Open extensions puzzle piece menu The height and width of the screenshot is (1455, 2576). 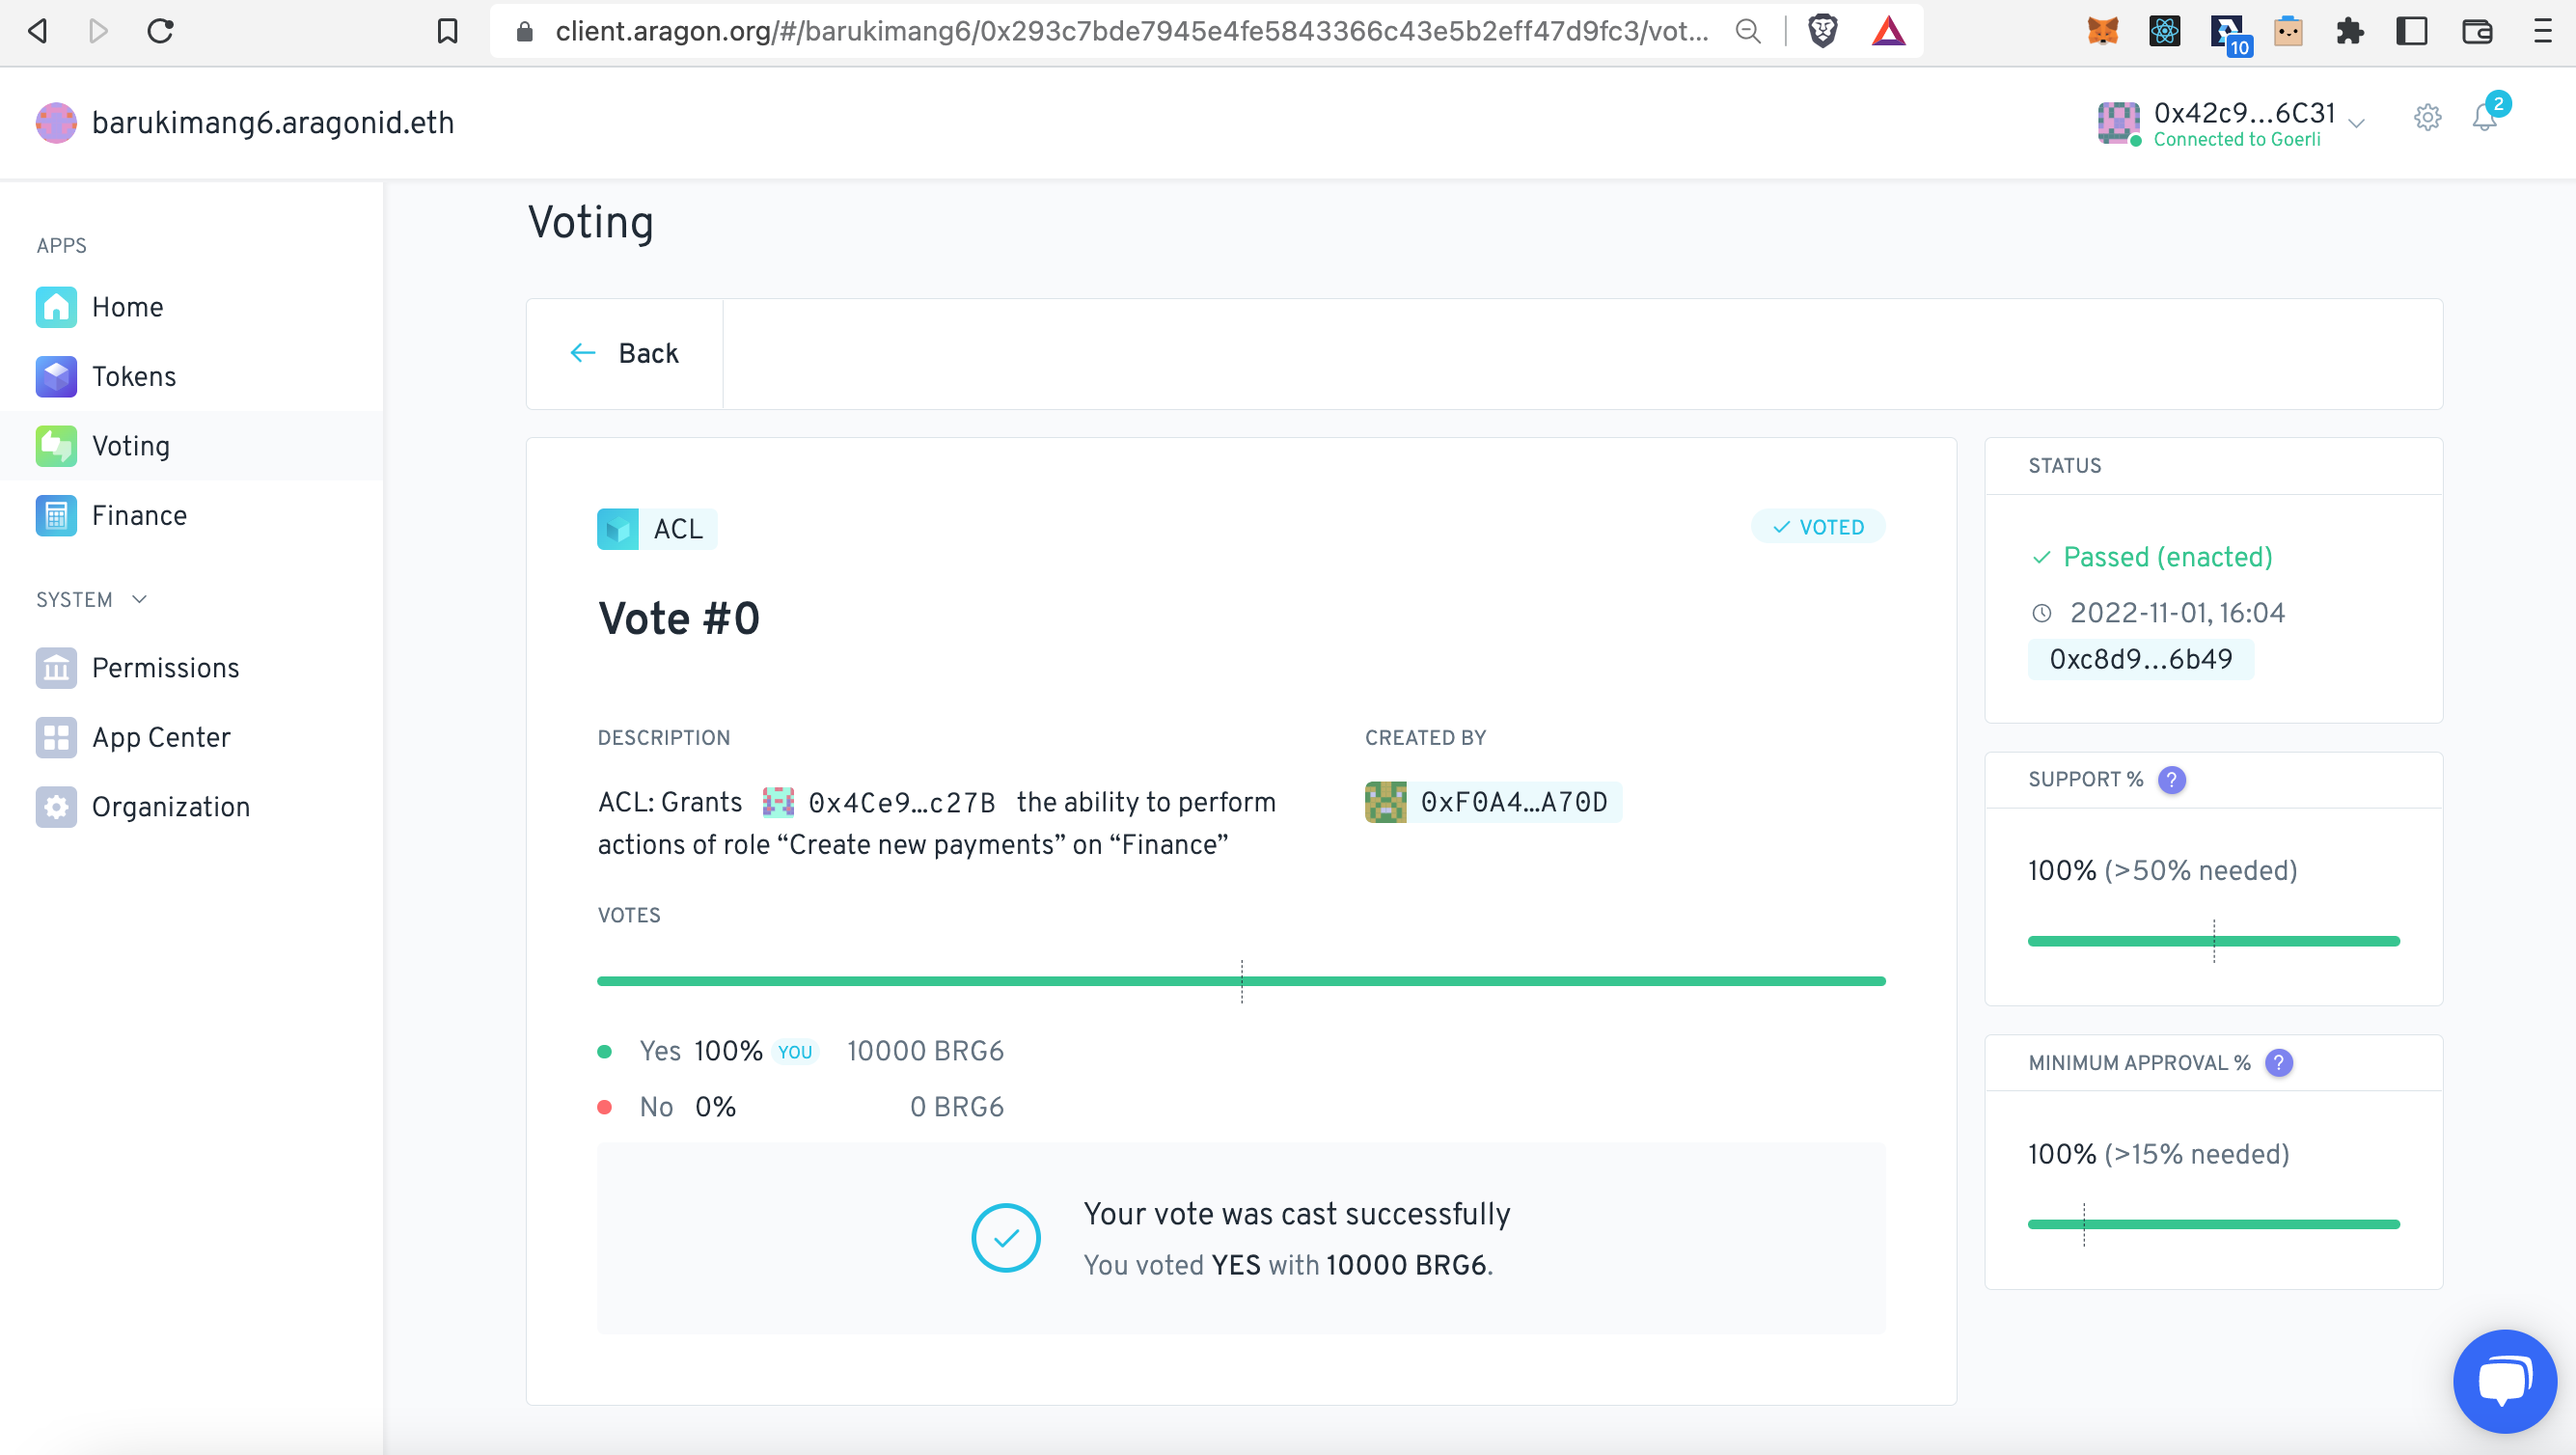pyautogui.click(x=2350, y=31)
